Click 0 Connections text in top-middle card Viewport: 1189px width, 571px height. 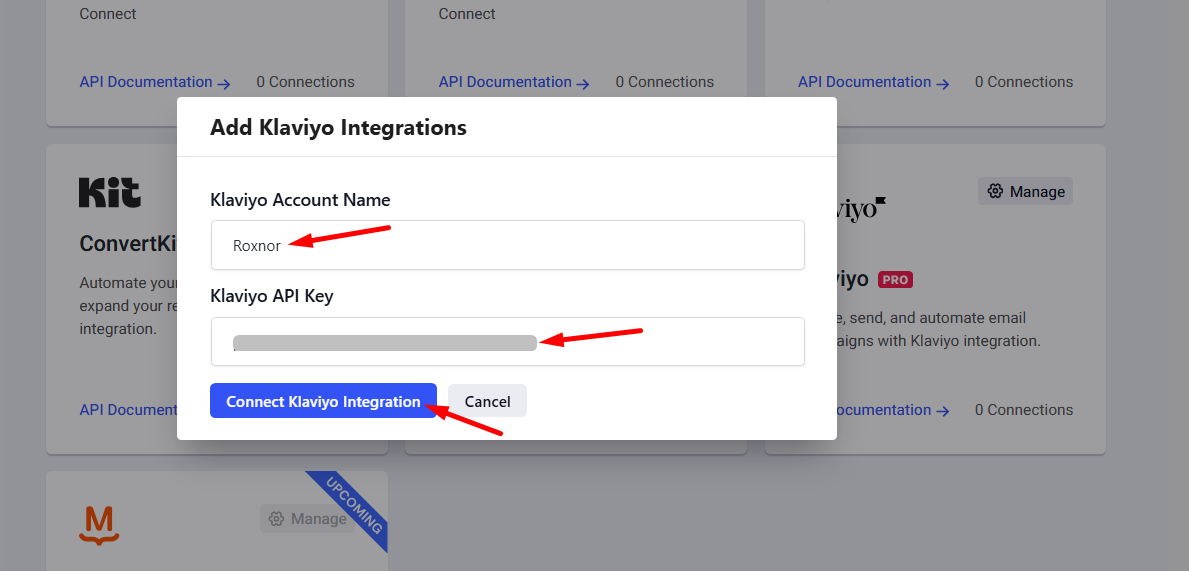tap(664, 82)
